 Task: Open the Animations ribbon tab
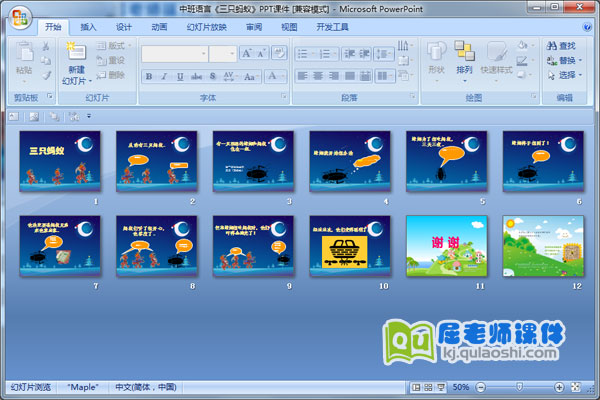coord(159,27)
